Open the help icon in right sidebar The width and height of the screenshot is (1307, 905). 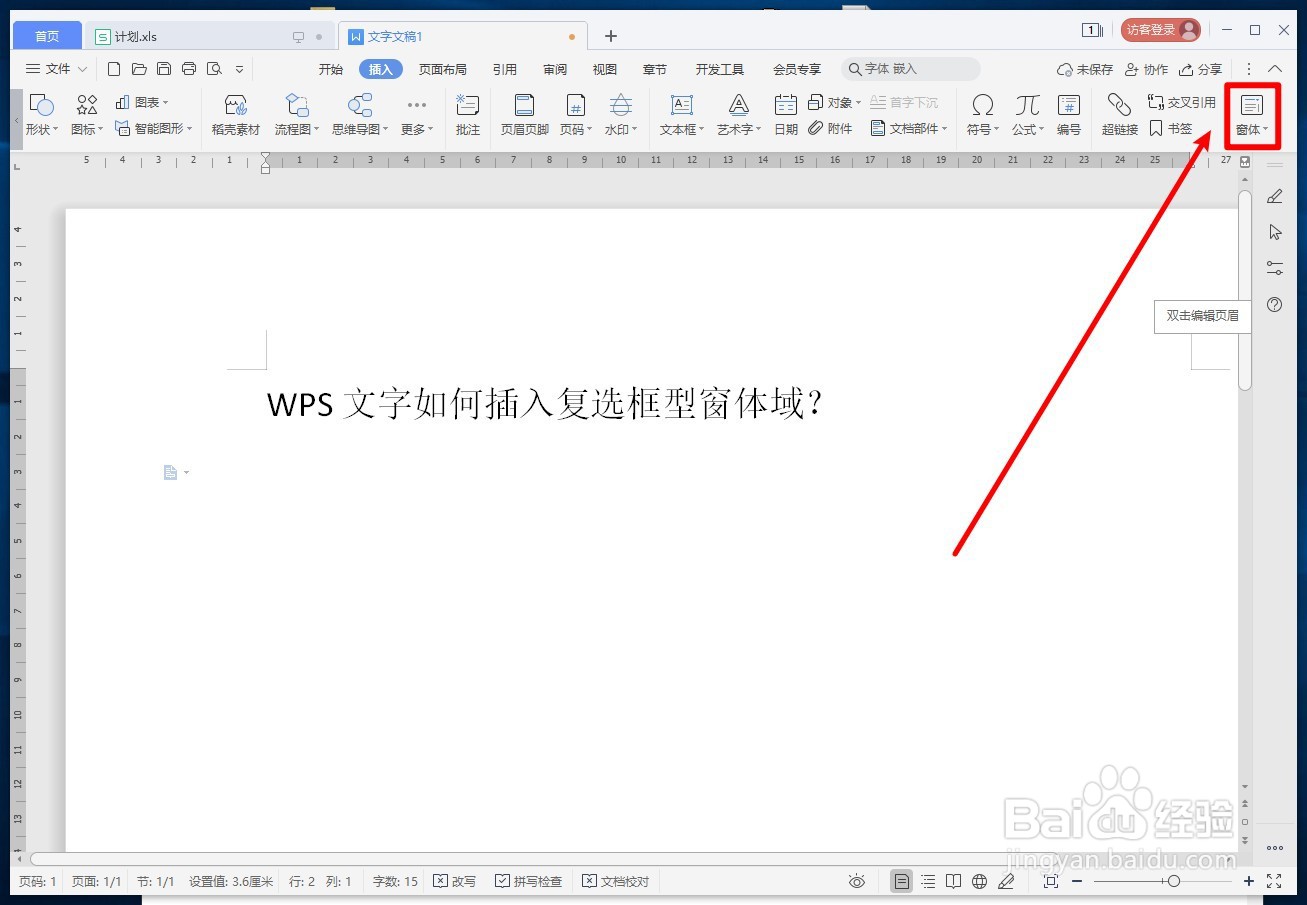tap(1275, 305)
